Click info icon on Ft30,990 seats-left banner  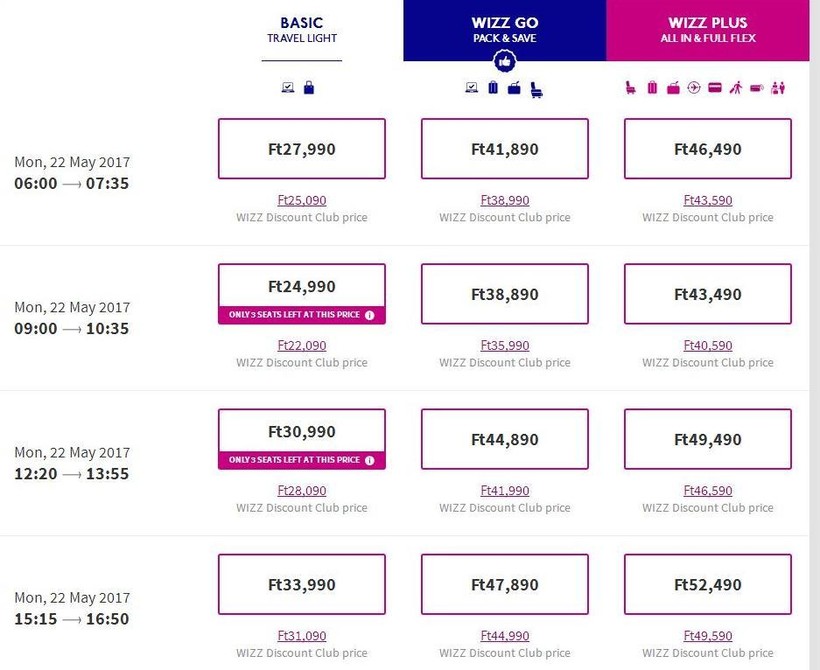(x=370, y=460)
